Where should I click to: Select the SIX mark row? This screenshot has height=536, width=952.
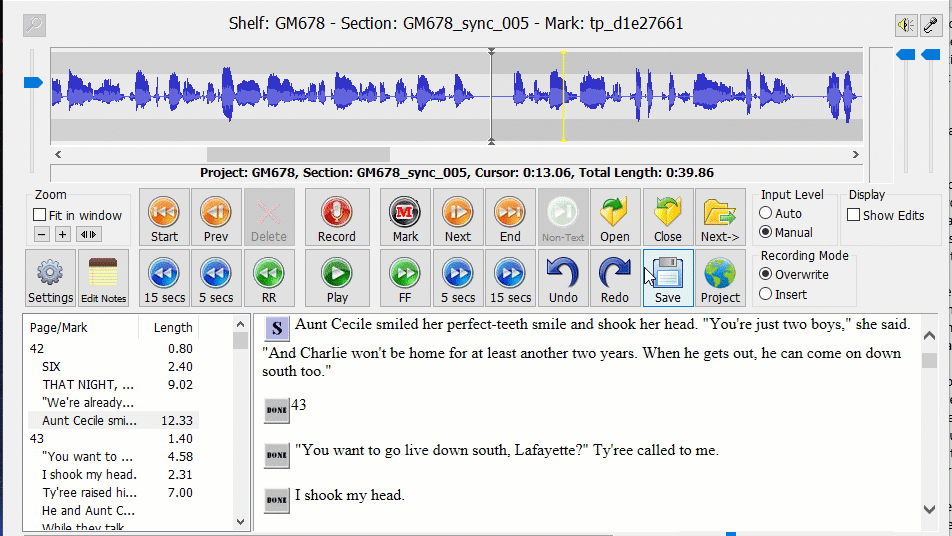(114, 367)
